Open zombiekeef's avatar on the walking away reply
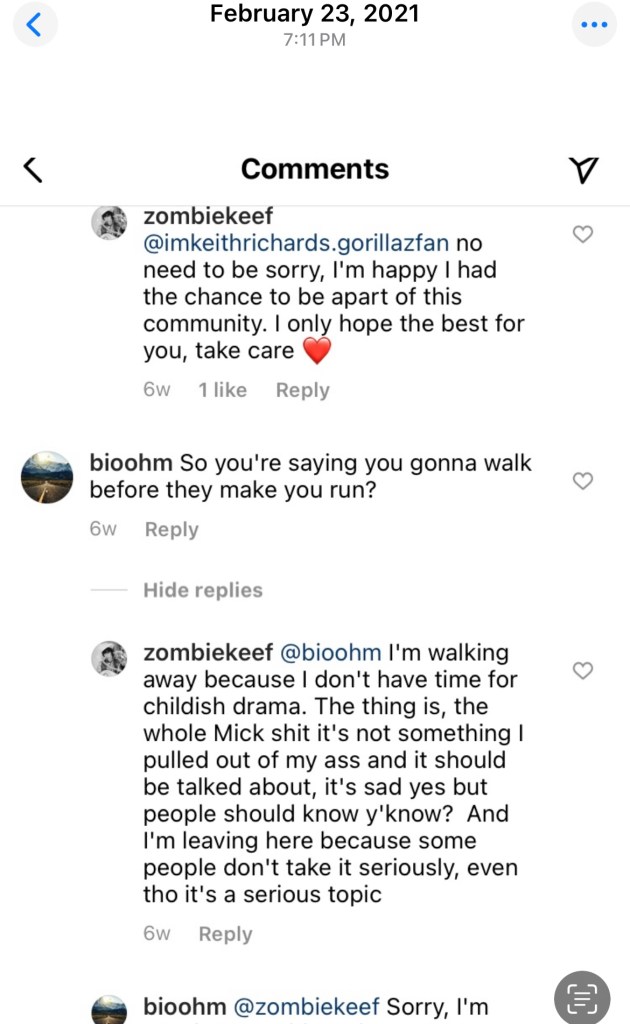The width and height of the screenshot is (630, 1024). pyautogui.click(x=109, y=659)
